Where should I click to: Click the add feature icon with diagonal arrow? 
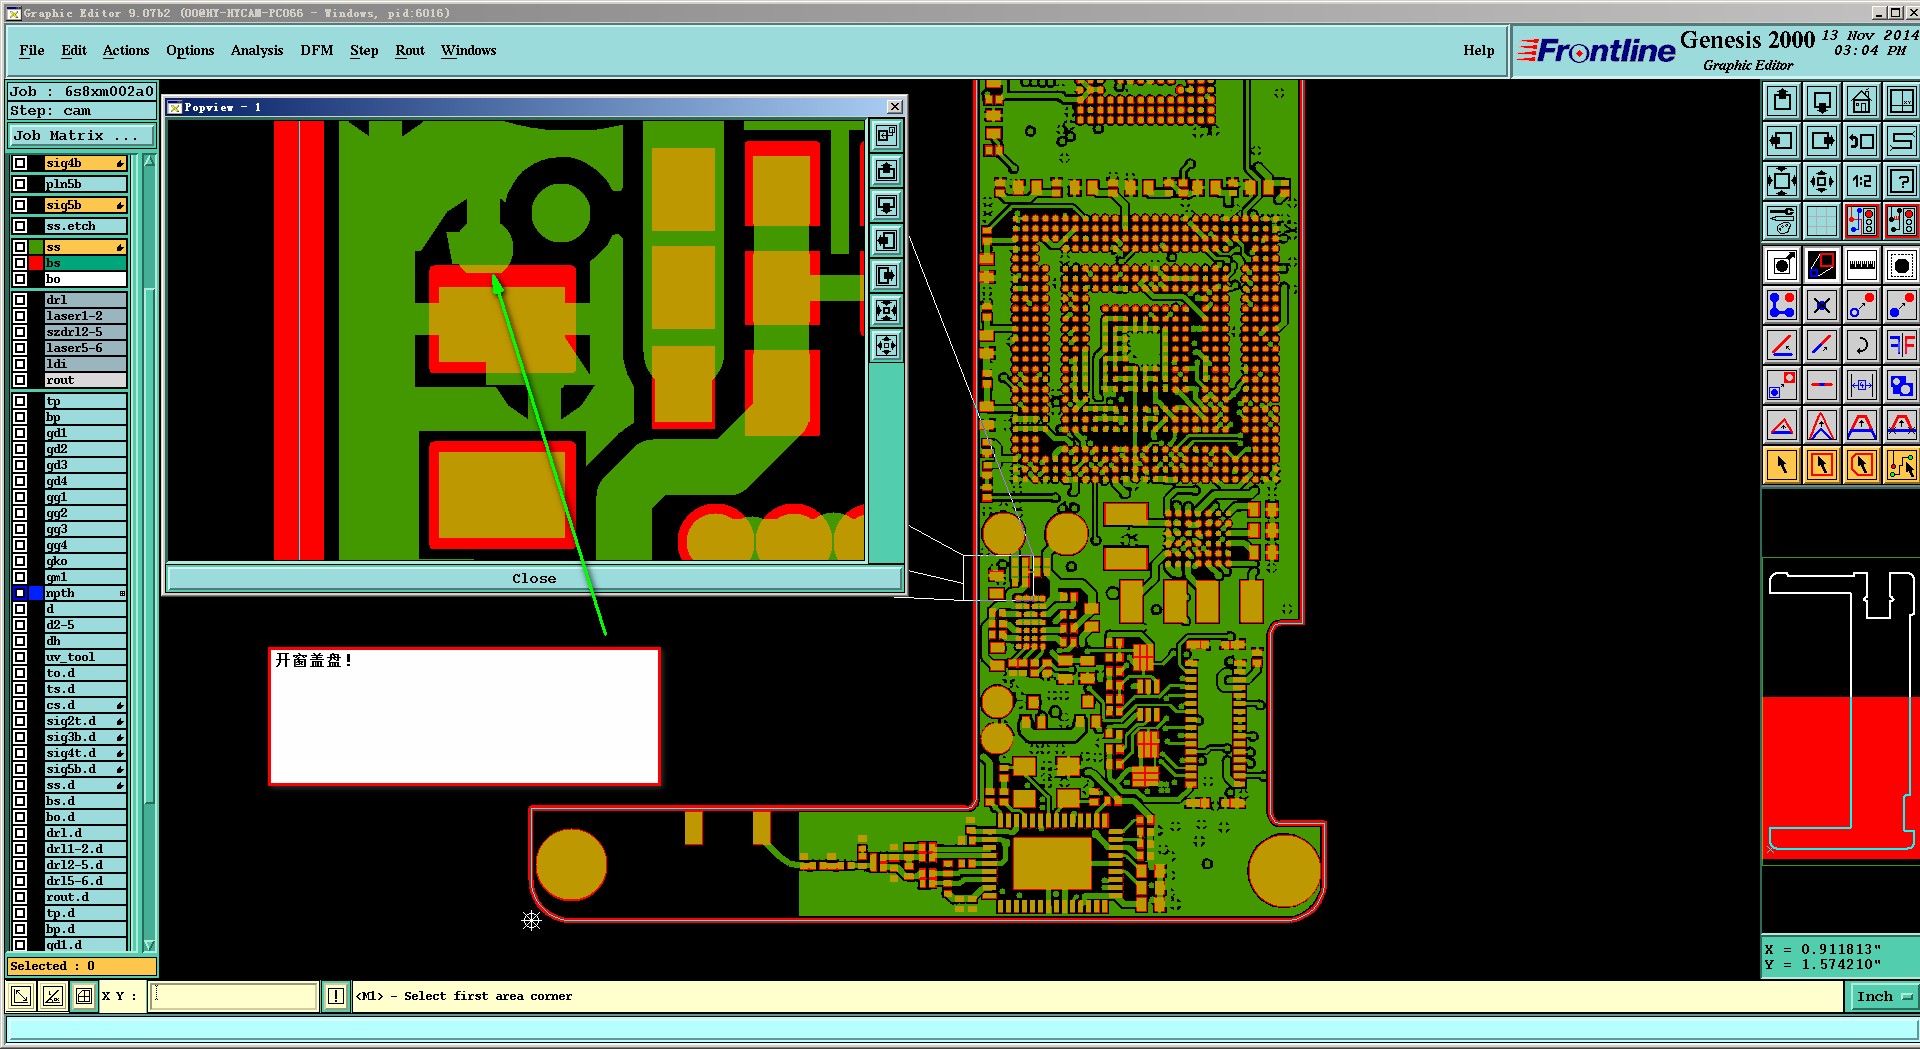pos(1782,265)
